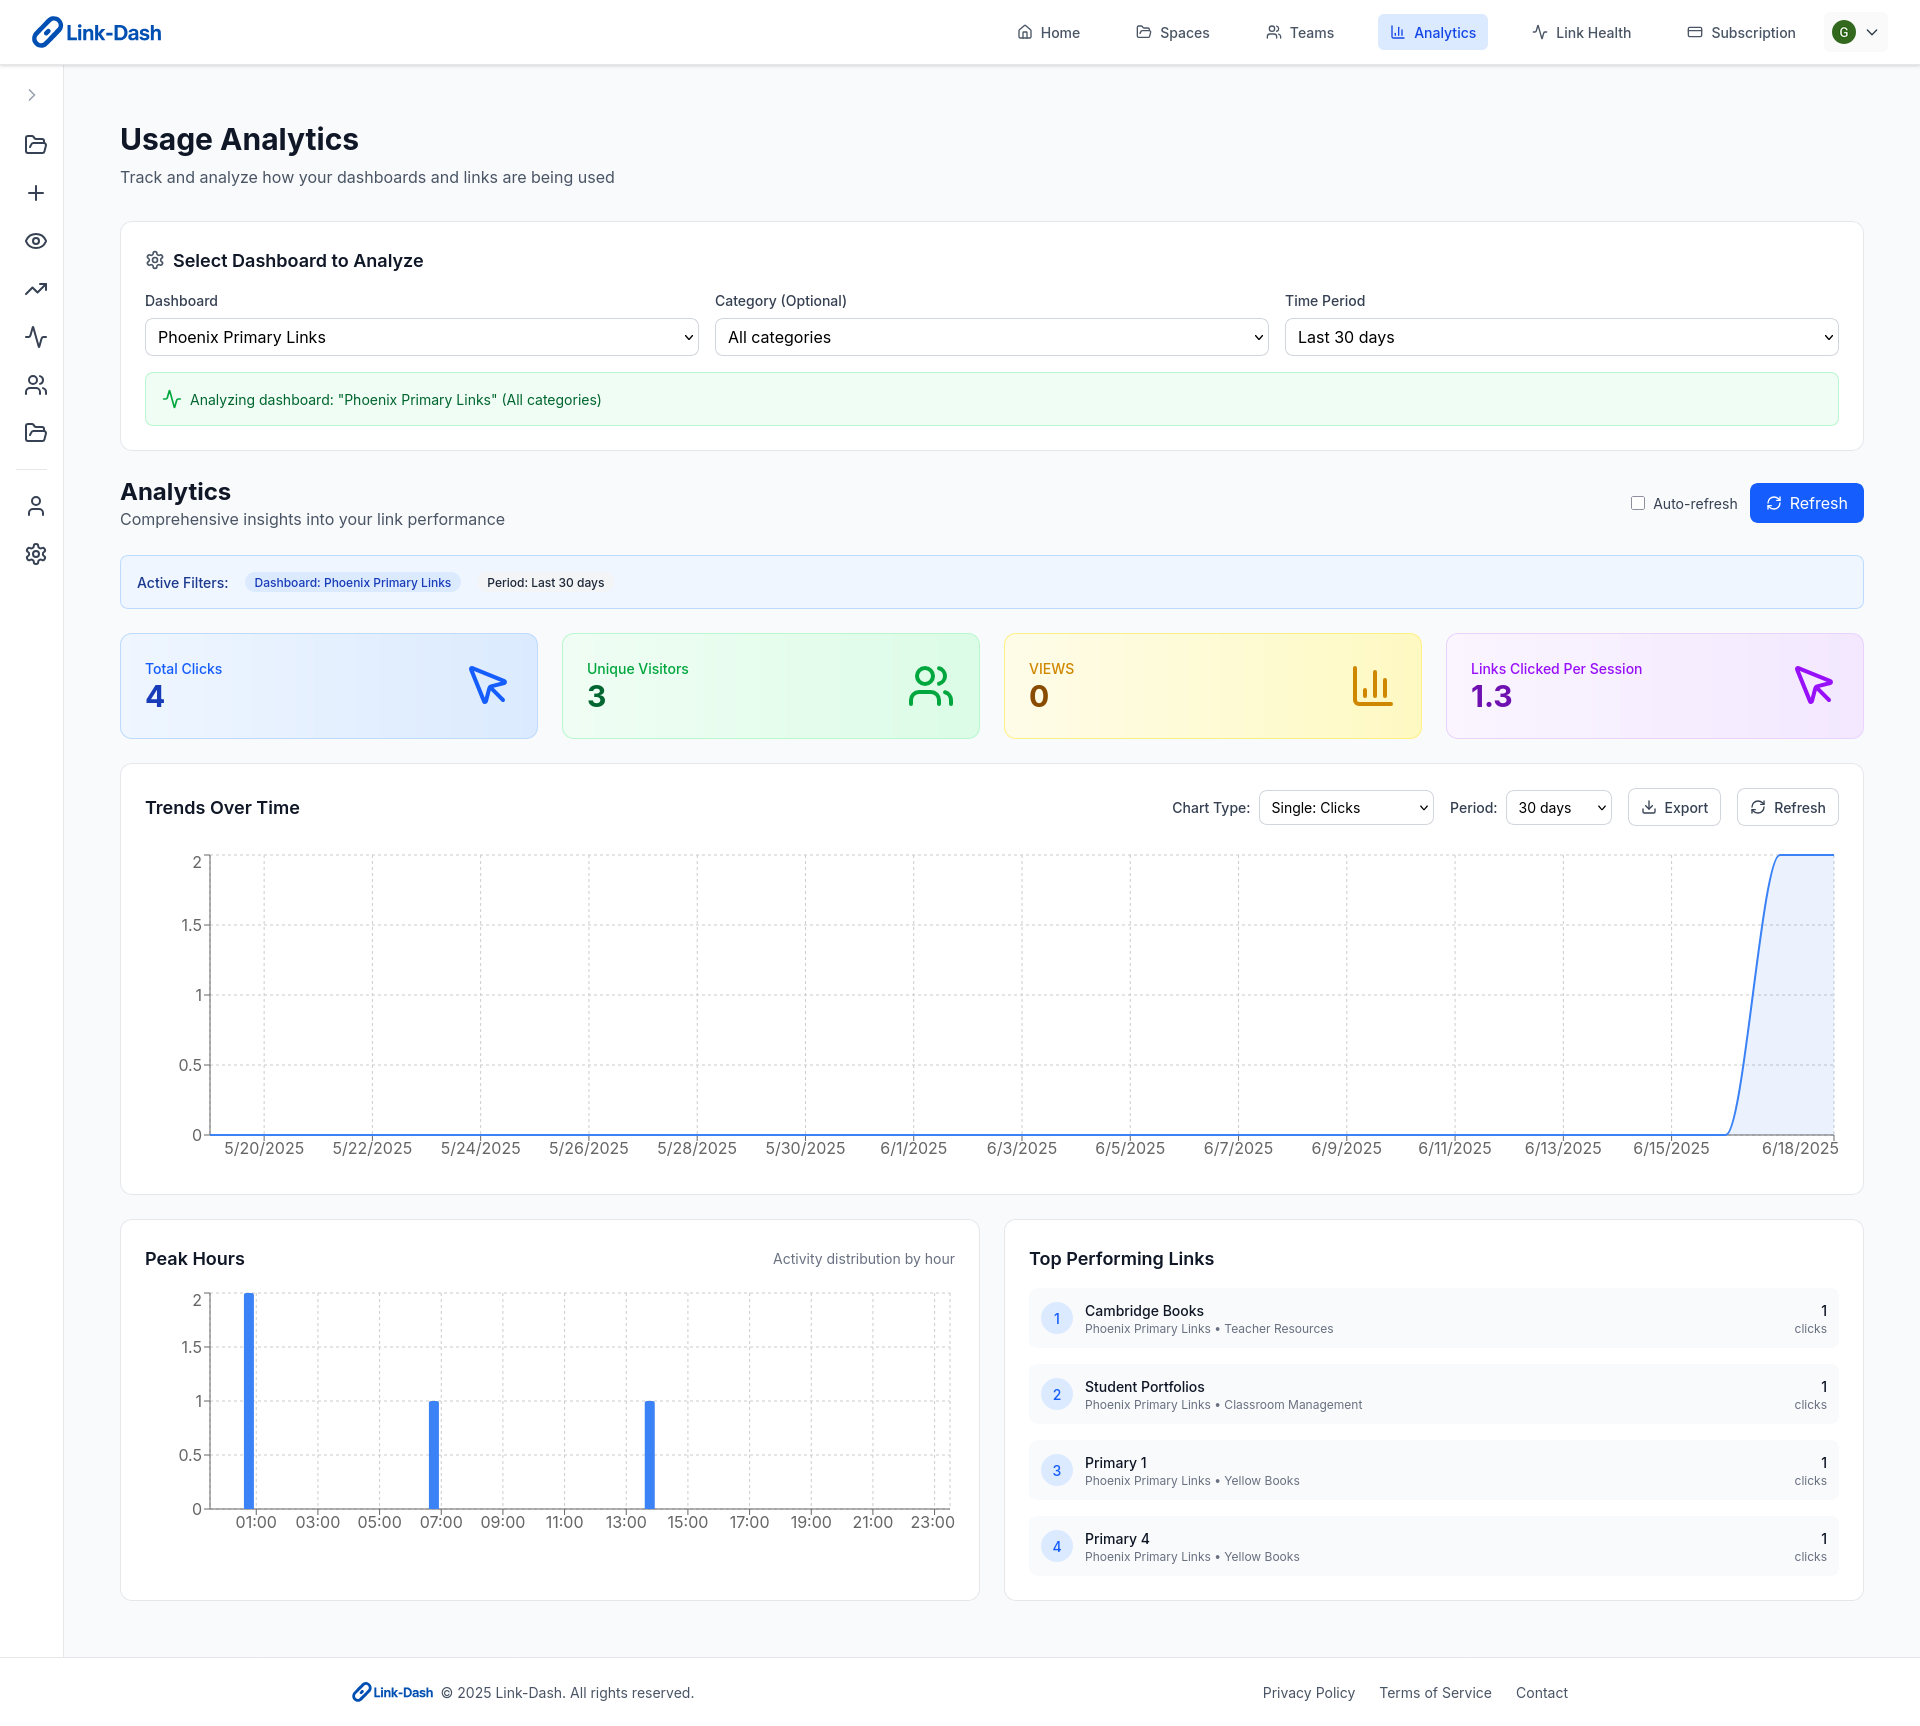
Task: Open the chart Period 30 days dropdown
Action: tap(1559, 808)
